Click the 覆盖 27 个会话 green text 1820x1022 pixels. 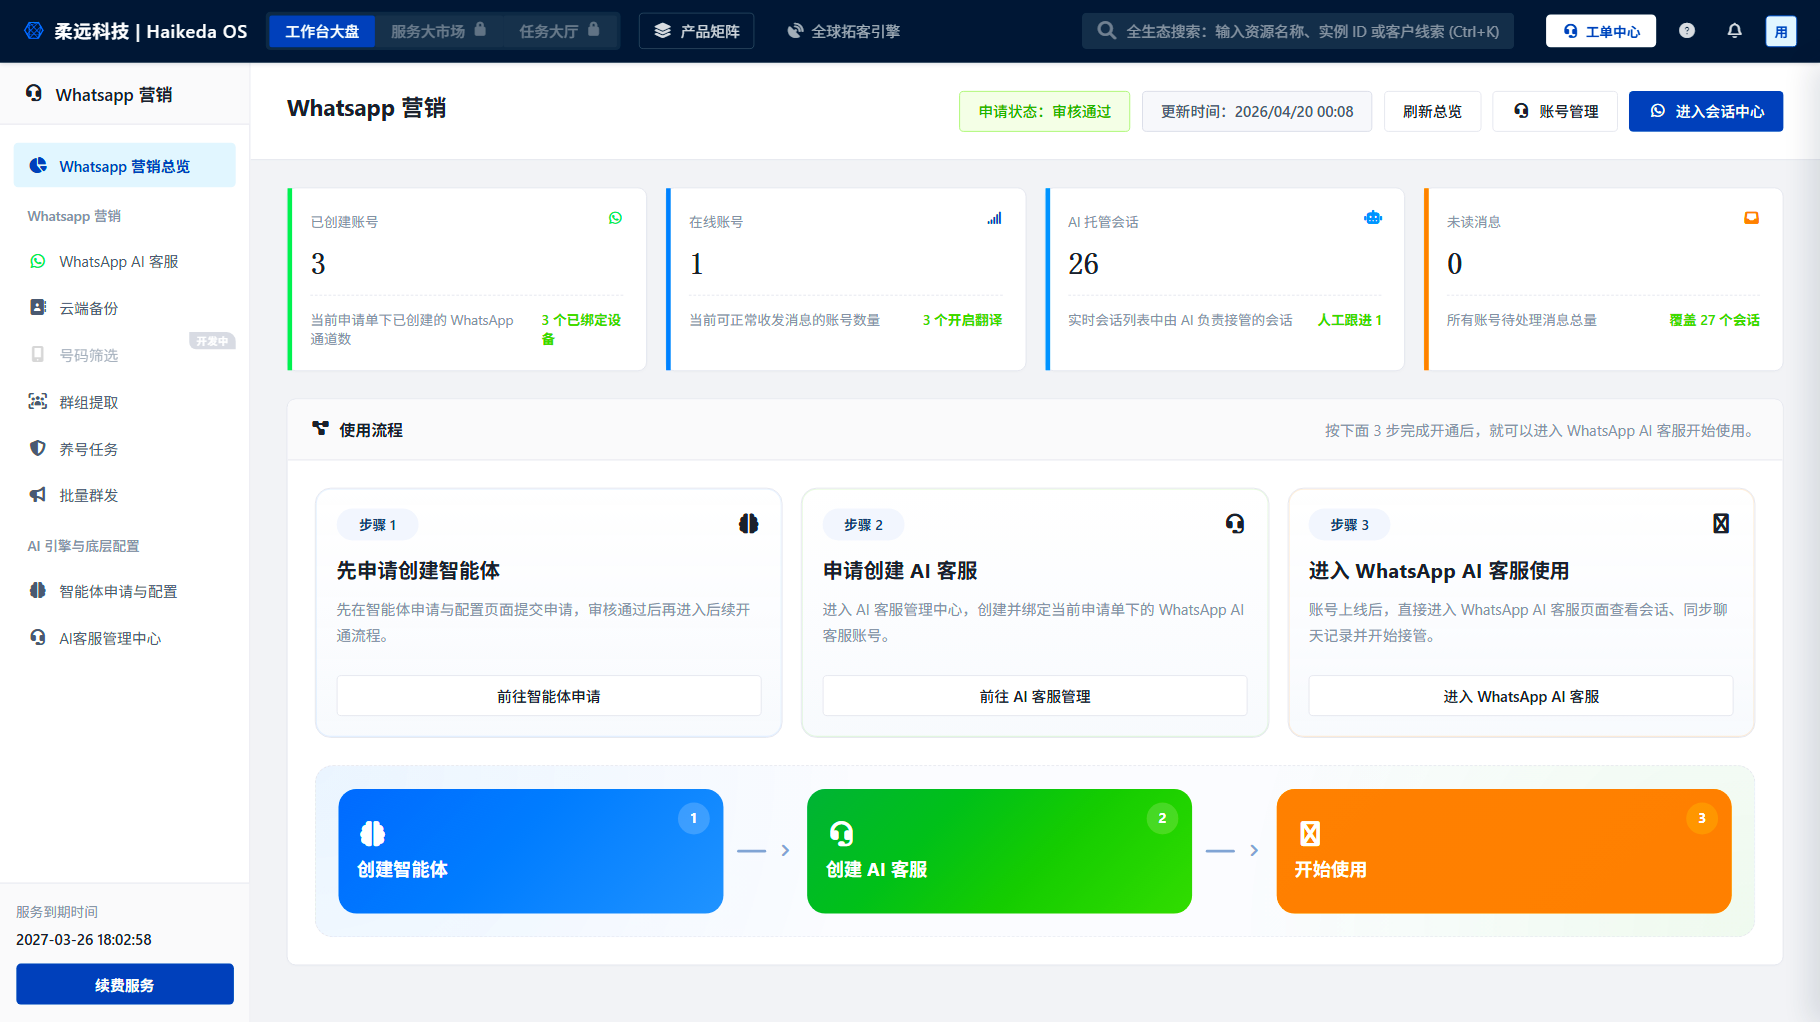(1714, 320)
